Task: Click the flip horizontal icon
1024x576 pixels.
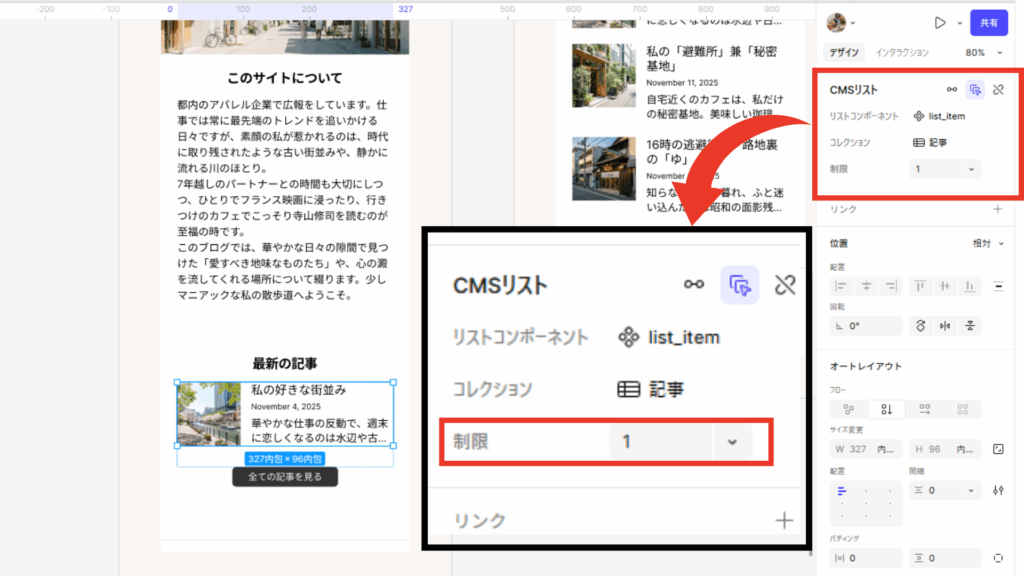Action: coord(945,326)
